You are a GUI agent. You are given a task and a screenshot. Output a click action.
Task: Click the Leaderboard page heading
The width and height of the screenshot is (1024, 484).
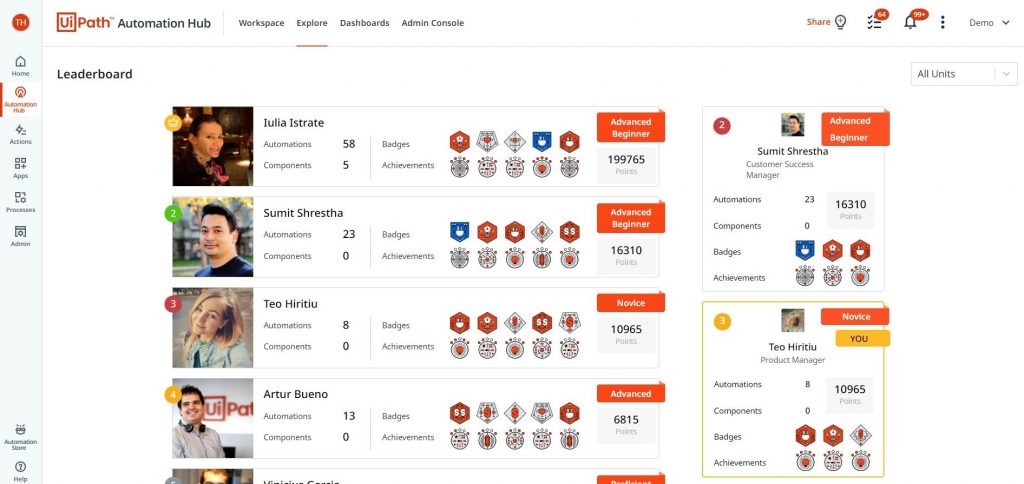tap(95, 74)
